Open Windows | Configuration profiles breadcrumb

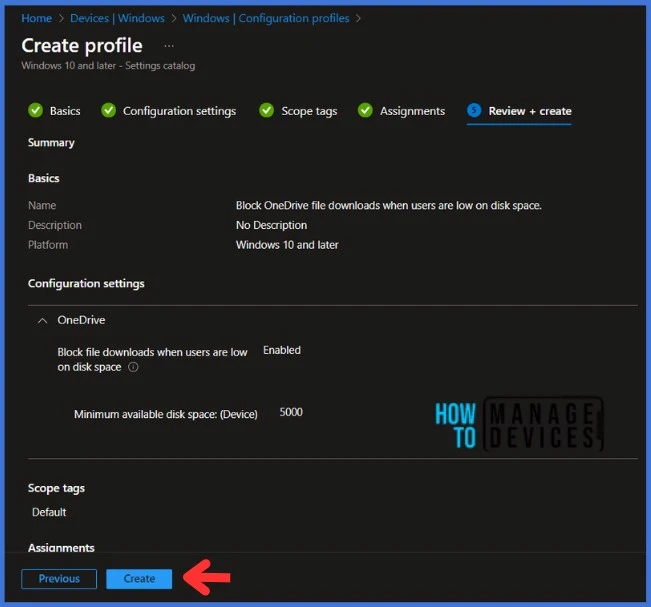point(266,18)
